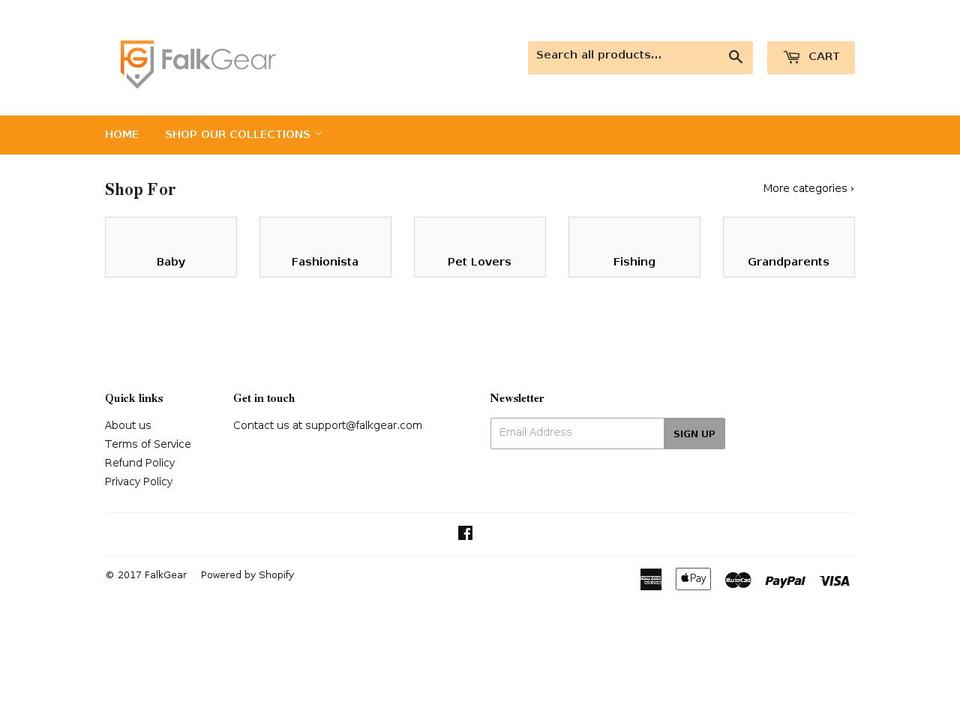Click the © 2017 FalkGear footer link
This screenshot has width=960, height=720.
click(x=146, y=575)
